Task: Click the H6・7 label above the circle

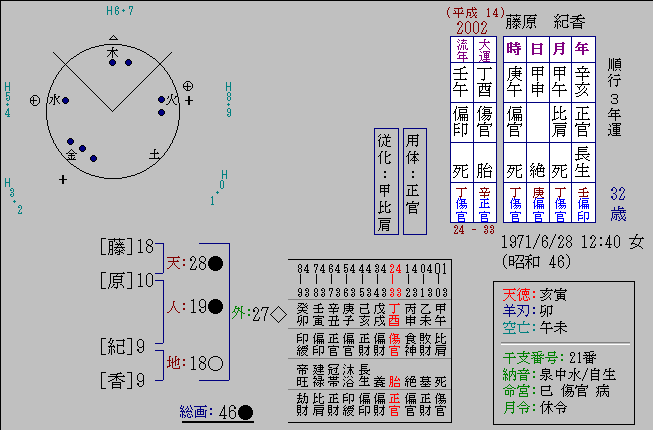Action: point(120,10)
